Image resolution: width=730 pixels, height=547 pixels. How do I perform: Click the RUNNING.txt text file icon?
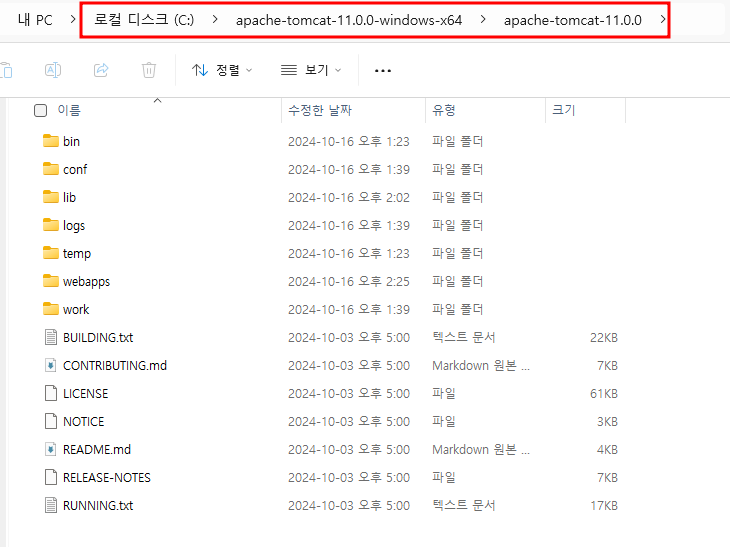tap(51, 505)
